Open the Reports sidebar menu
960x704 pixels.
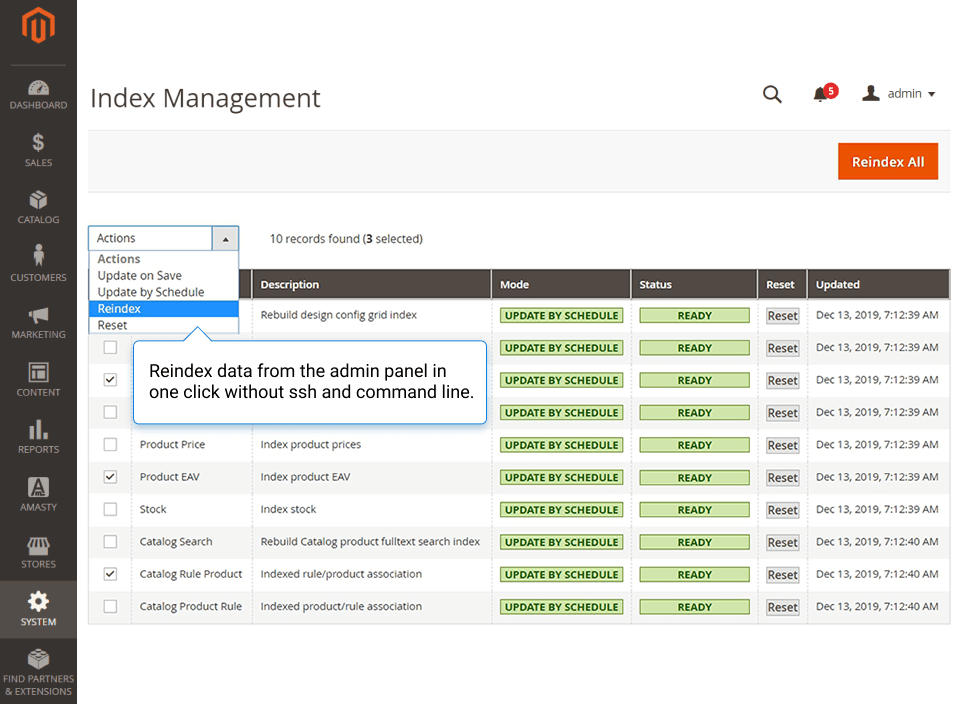[38, 437]
